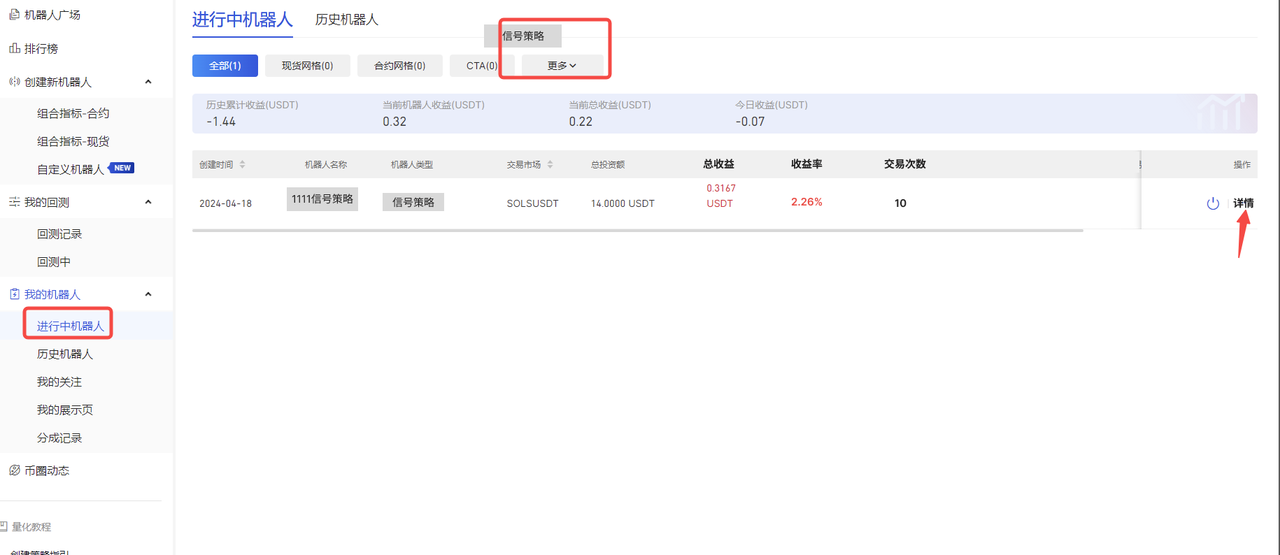Screen dimensions: 1280x555
Task: Switch to the 历史机器人 tab at top
Action: (x=346, y=20)
